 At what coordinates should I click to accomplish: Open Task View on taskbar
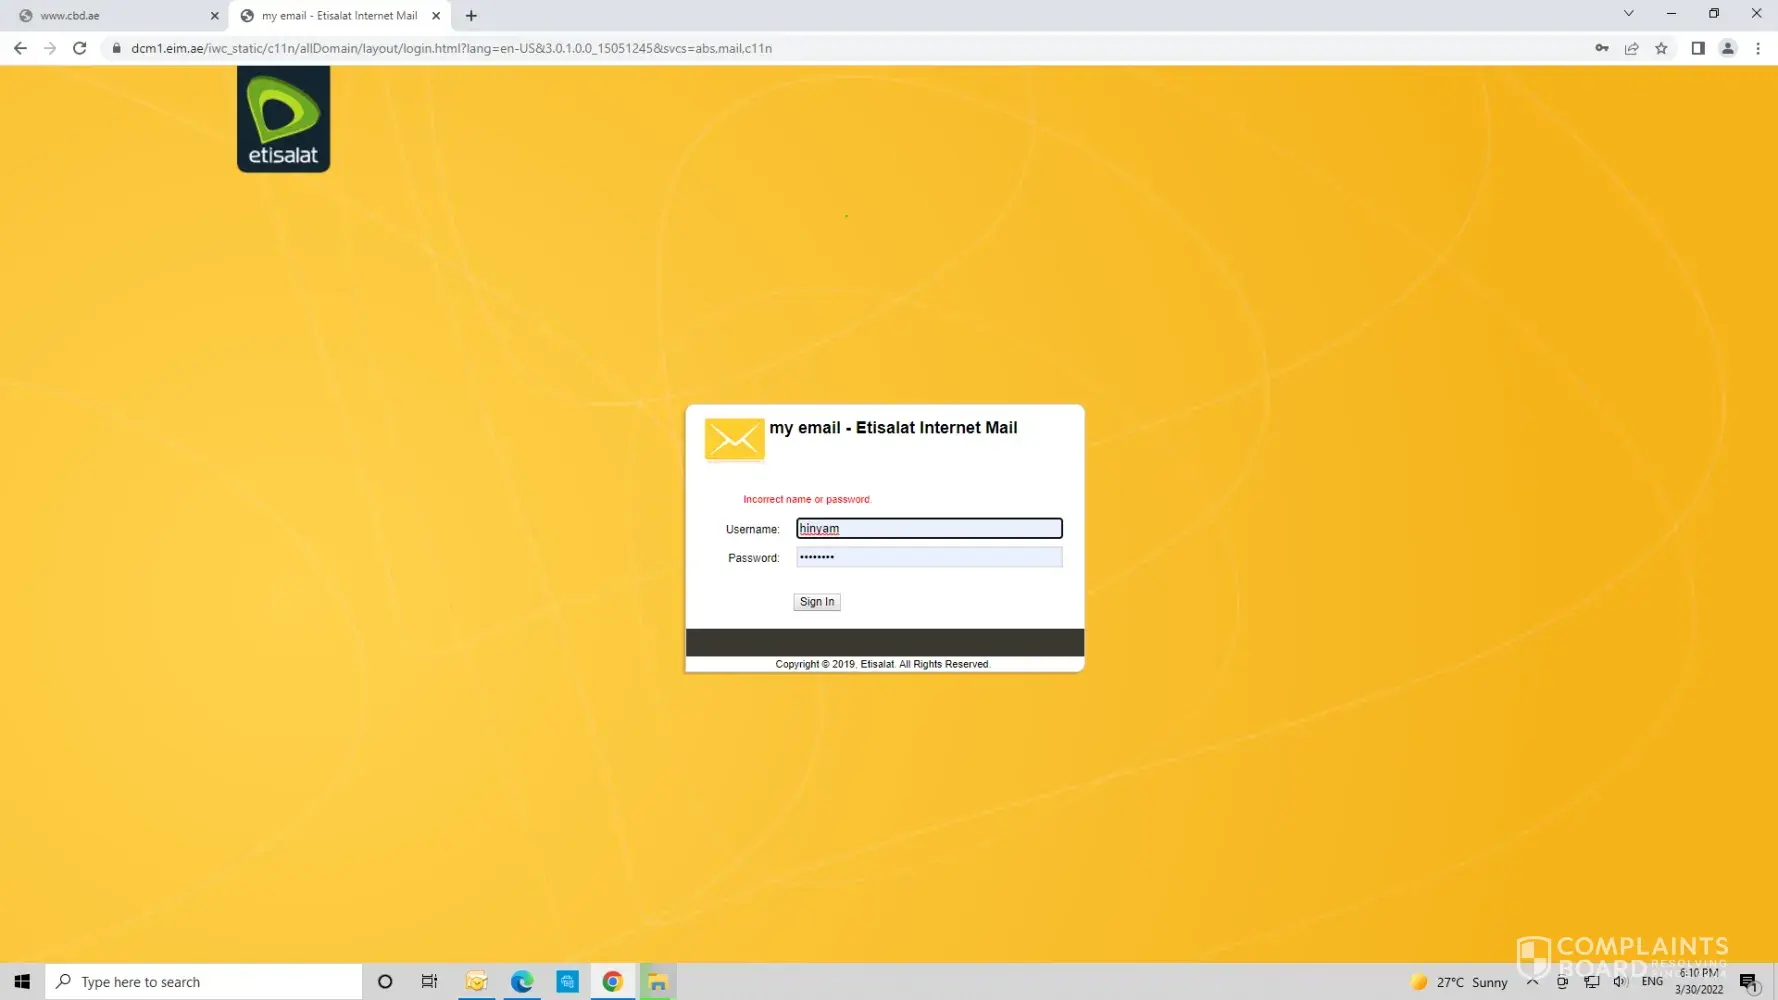coord(430,982)
